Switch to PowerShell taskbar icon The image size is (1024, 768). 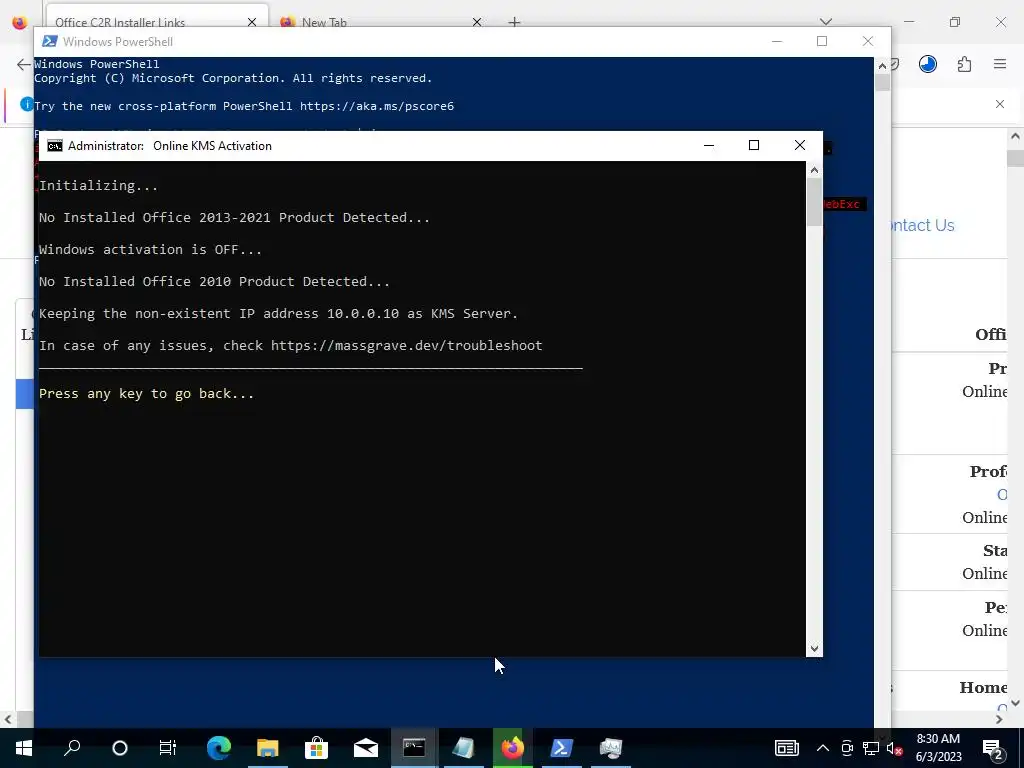pyautogui.click(x=562, y=748)
